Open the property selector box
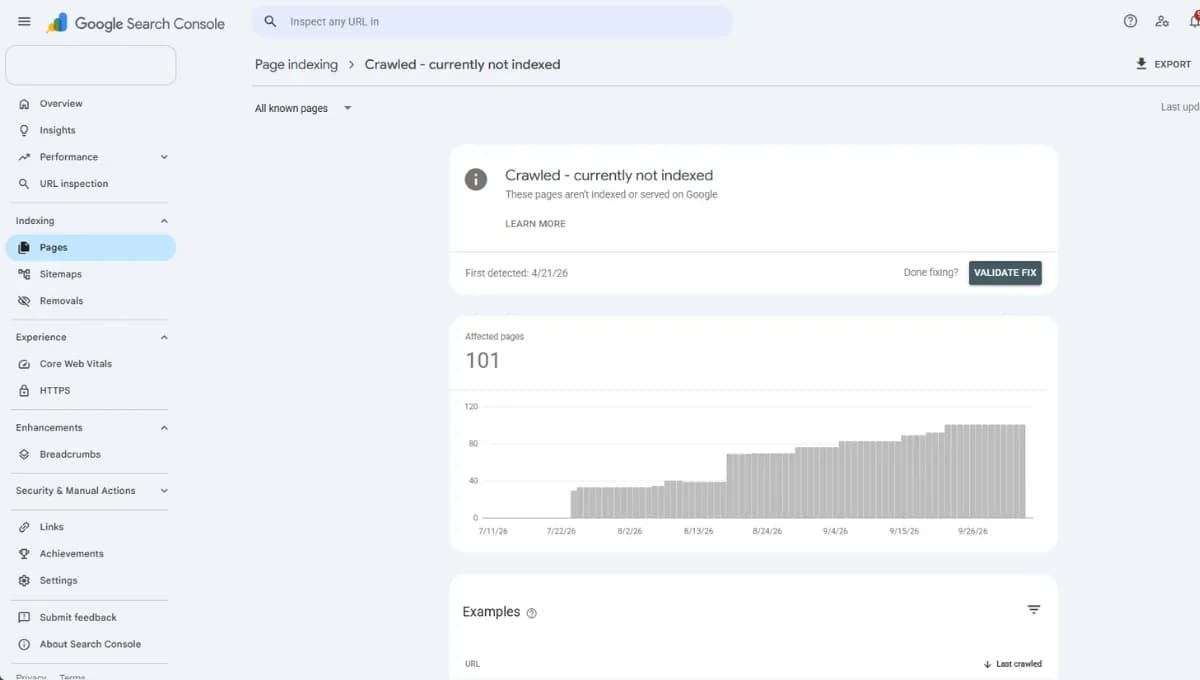 point(91,65)
